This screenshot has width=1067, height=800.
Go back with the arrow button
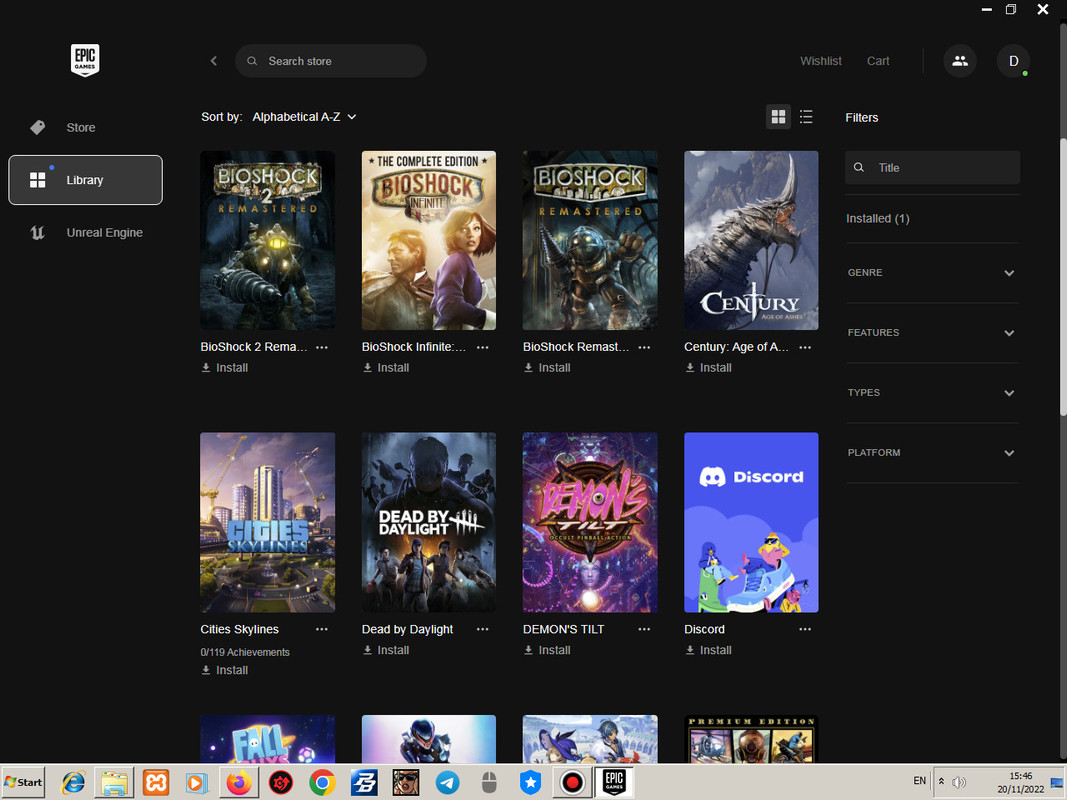click(214, 61)
